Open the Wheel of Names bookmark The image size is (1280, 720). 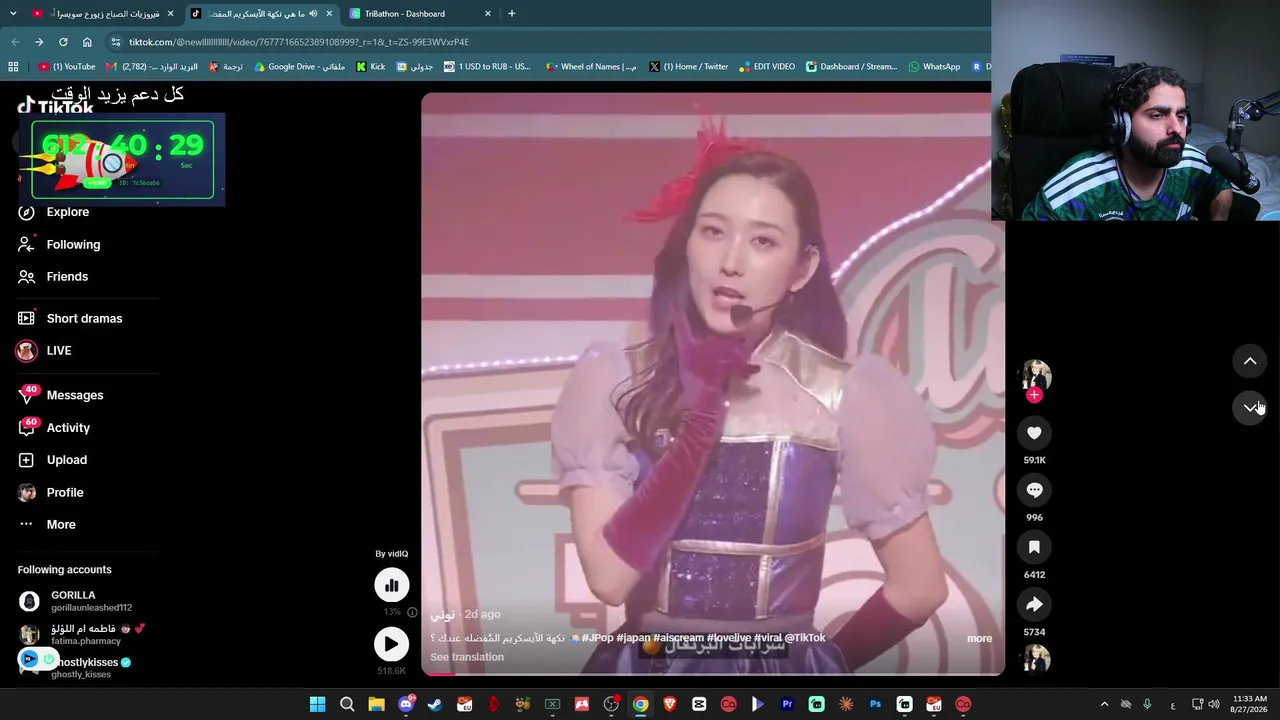[x=591, y=67]
